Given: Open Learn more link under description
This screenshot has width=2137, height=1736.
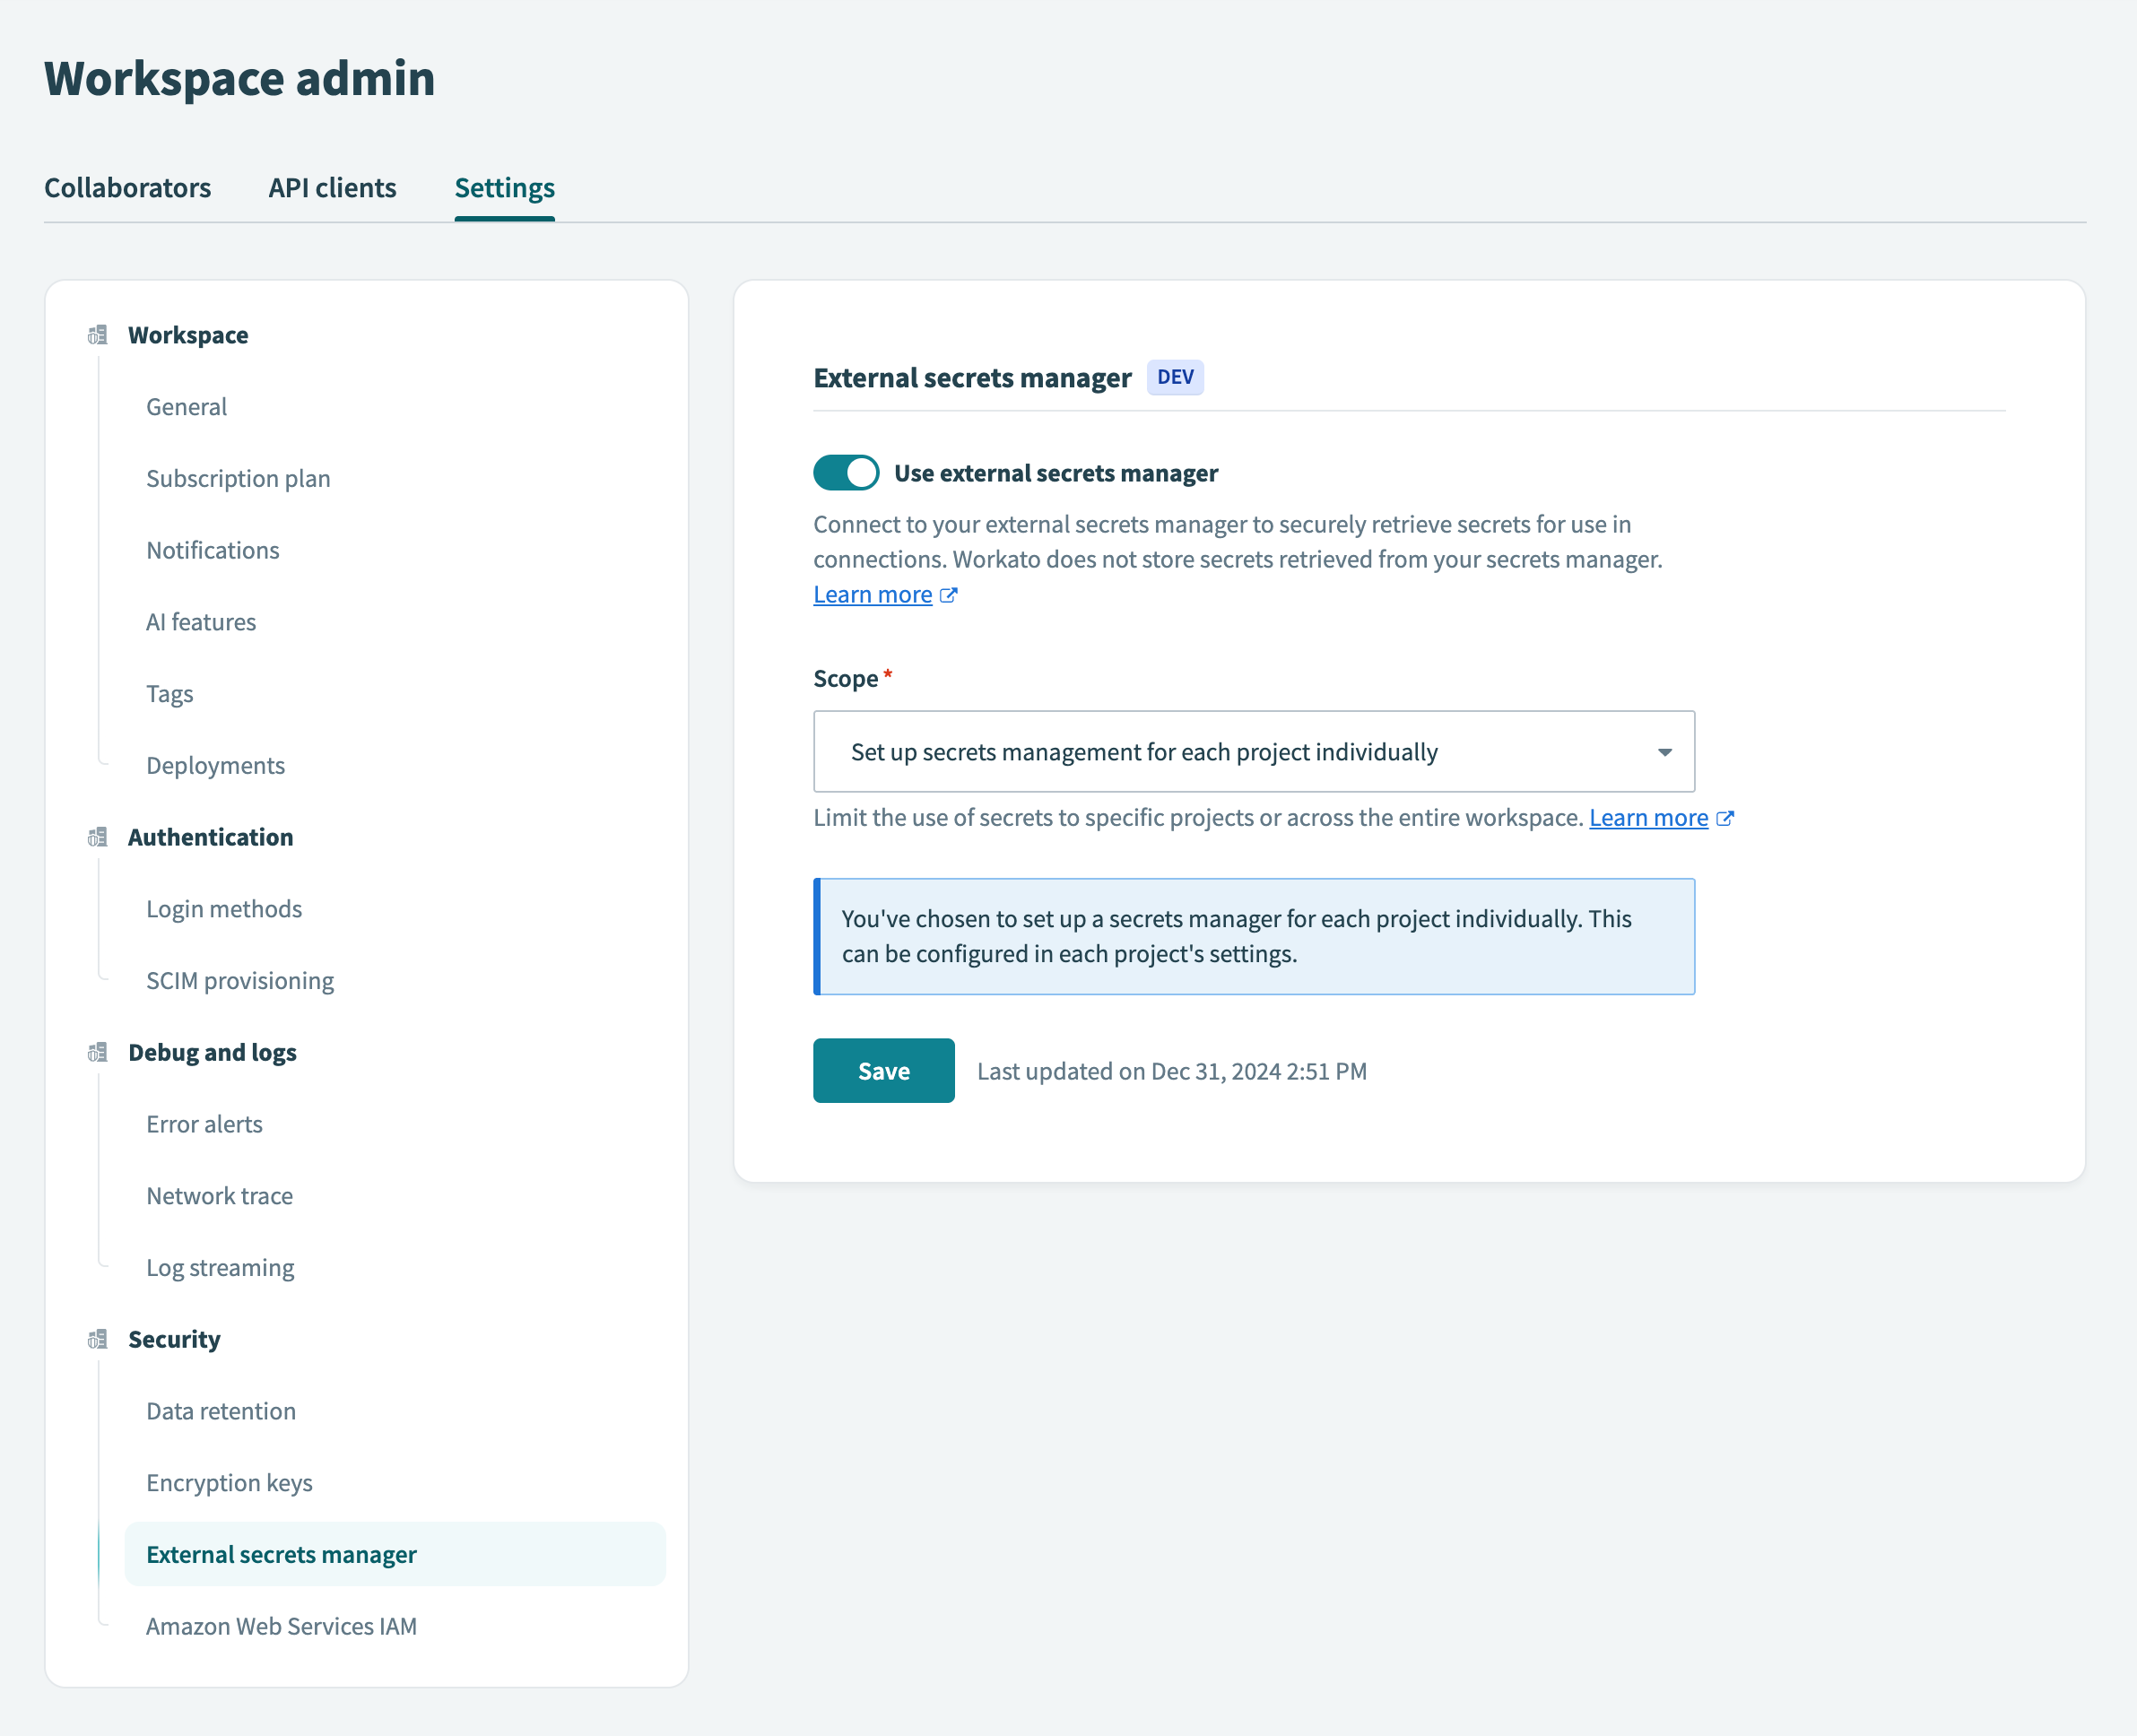Looking at the screenshot, I should tap(872, 595).
